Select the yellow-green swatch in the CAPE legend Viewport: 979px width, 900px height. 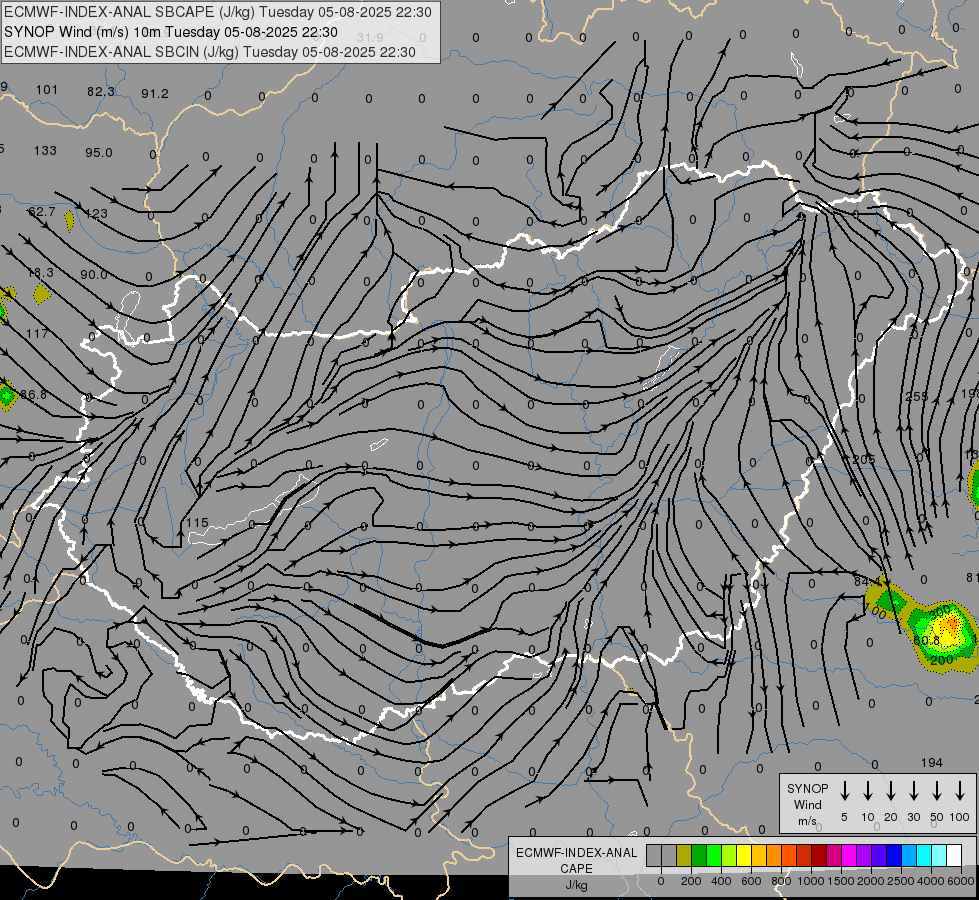pos(729,856)
